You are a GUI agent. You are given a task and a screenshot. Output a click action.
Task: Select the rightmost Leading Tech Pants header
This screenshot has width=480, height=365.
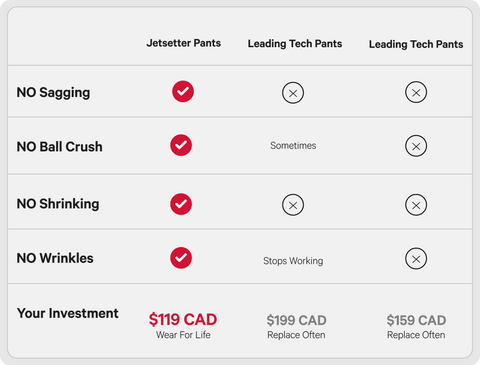(416, 44)
